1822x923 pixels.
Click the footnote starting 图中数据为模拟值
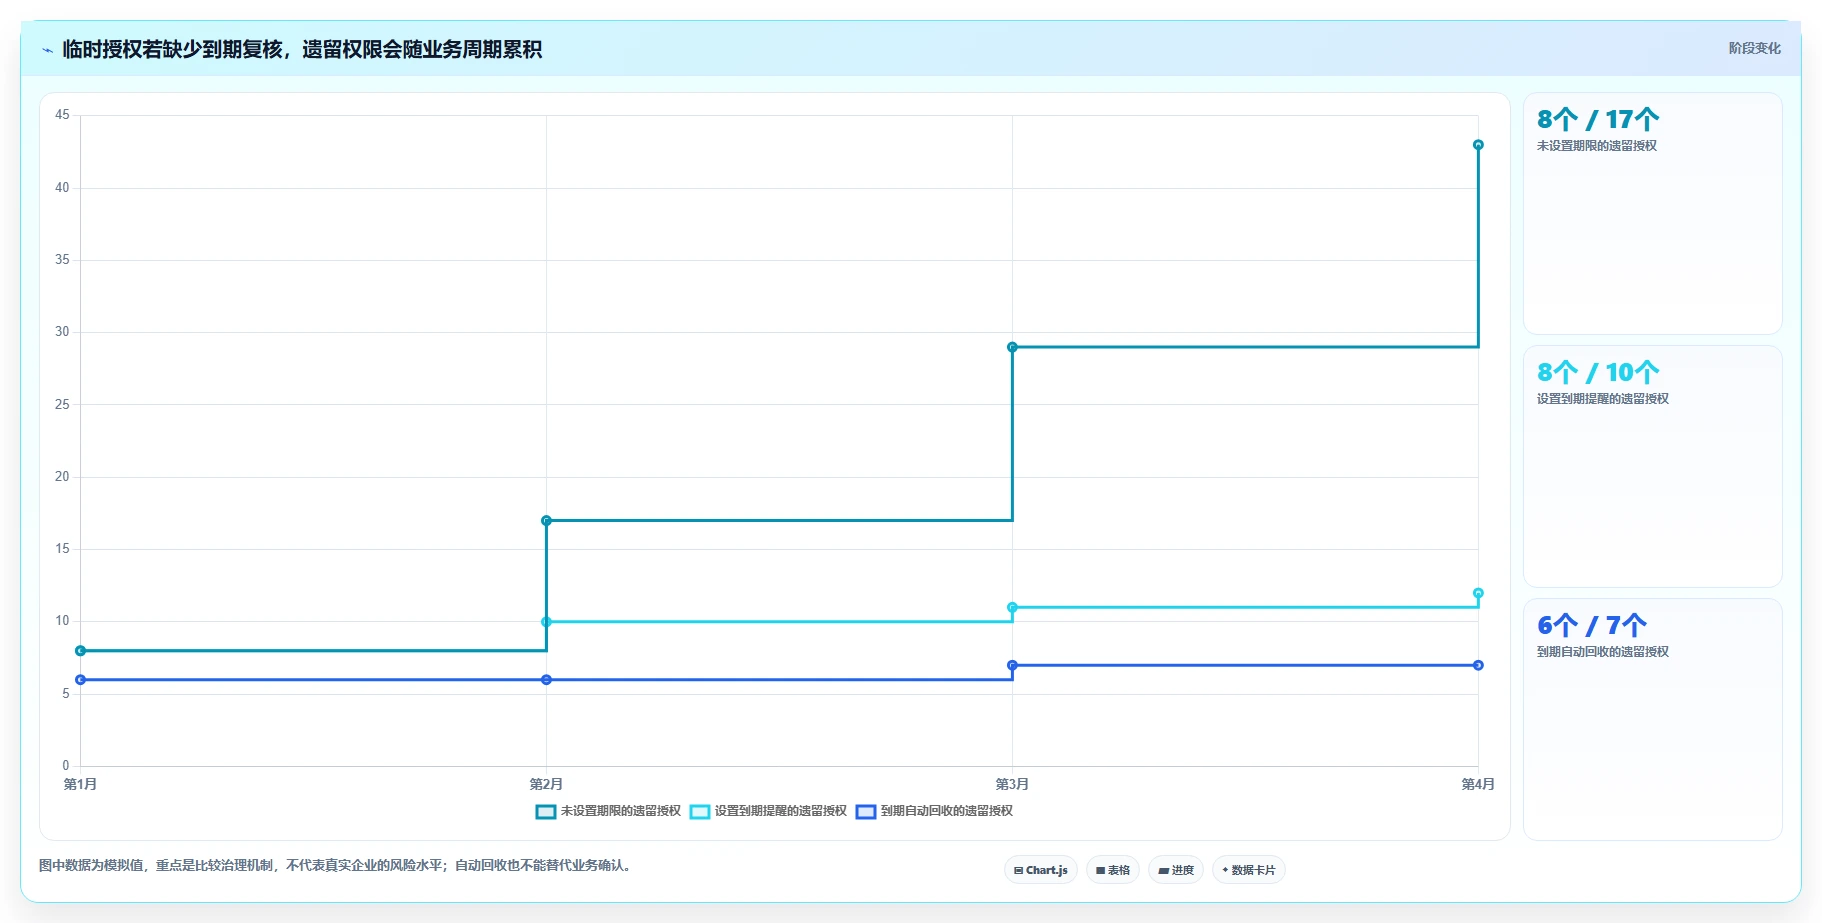[x=337, y=866]
